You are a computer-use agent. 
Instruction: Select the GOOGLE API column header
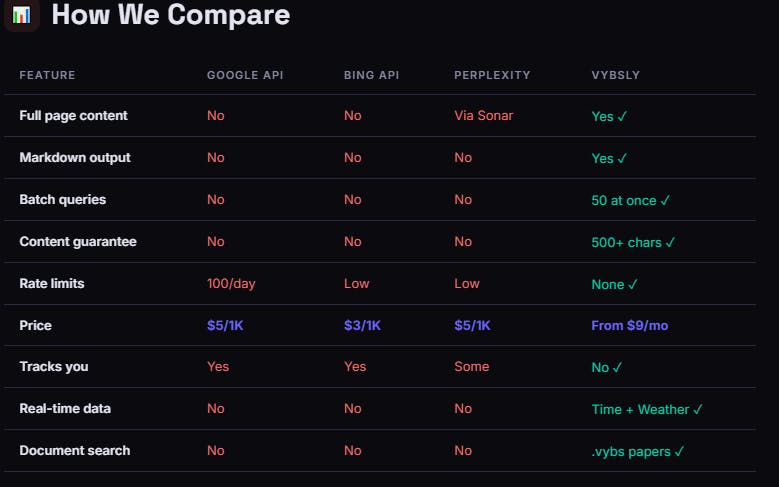click(x=245, y=75)
